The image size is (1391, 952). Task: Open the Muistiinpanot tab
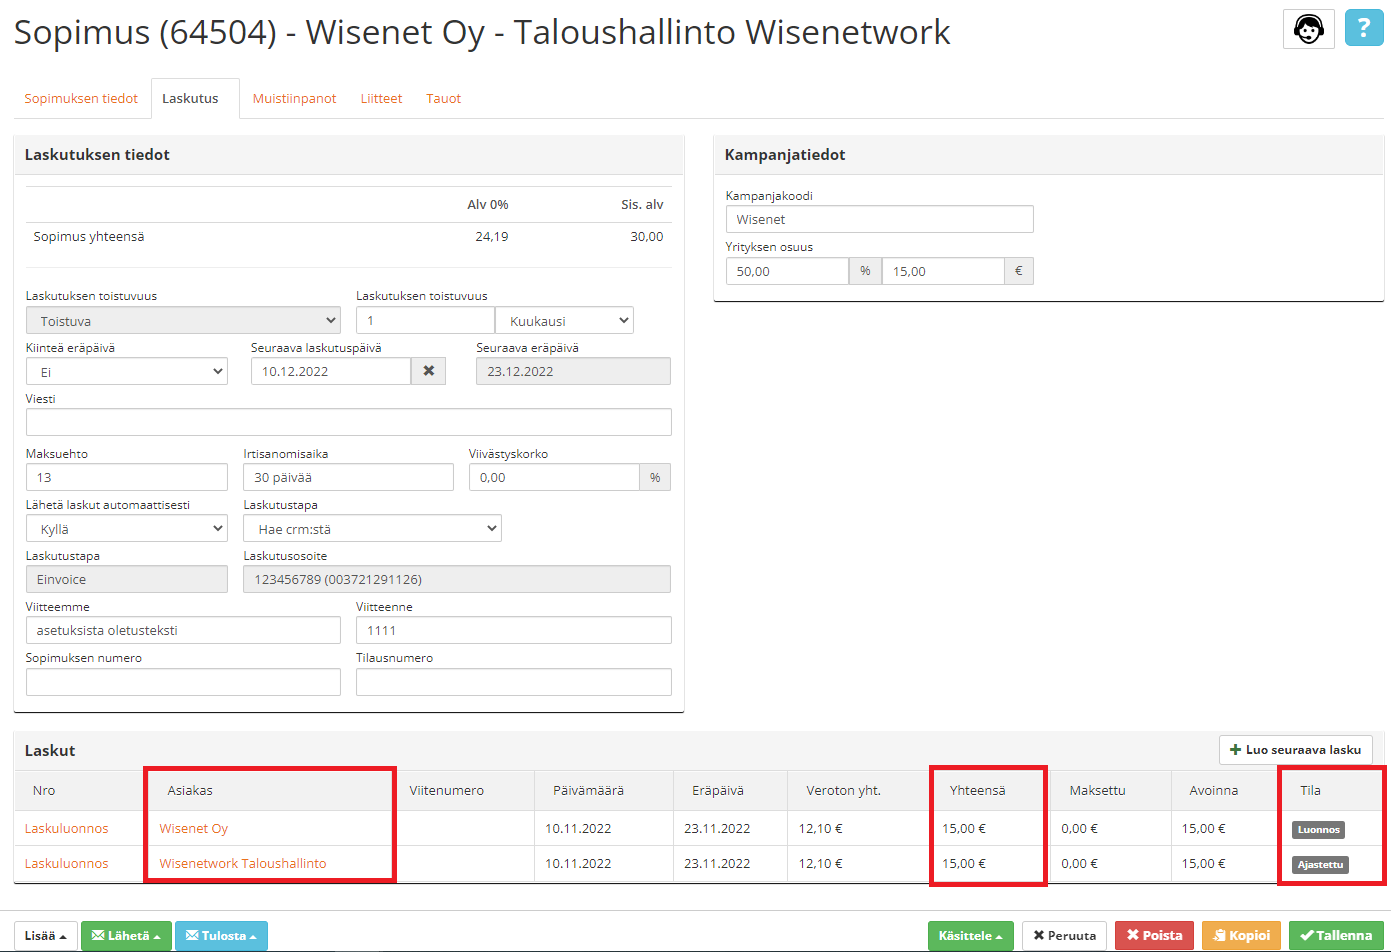(x=294, y=98)
